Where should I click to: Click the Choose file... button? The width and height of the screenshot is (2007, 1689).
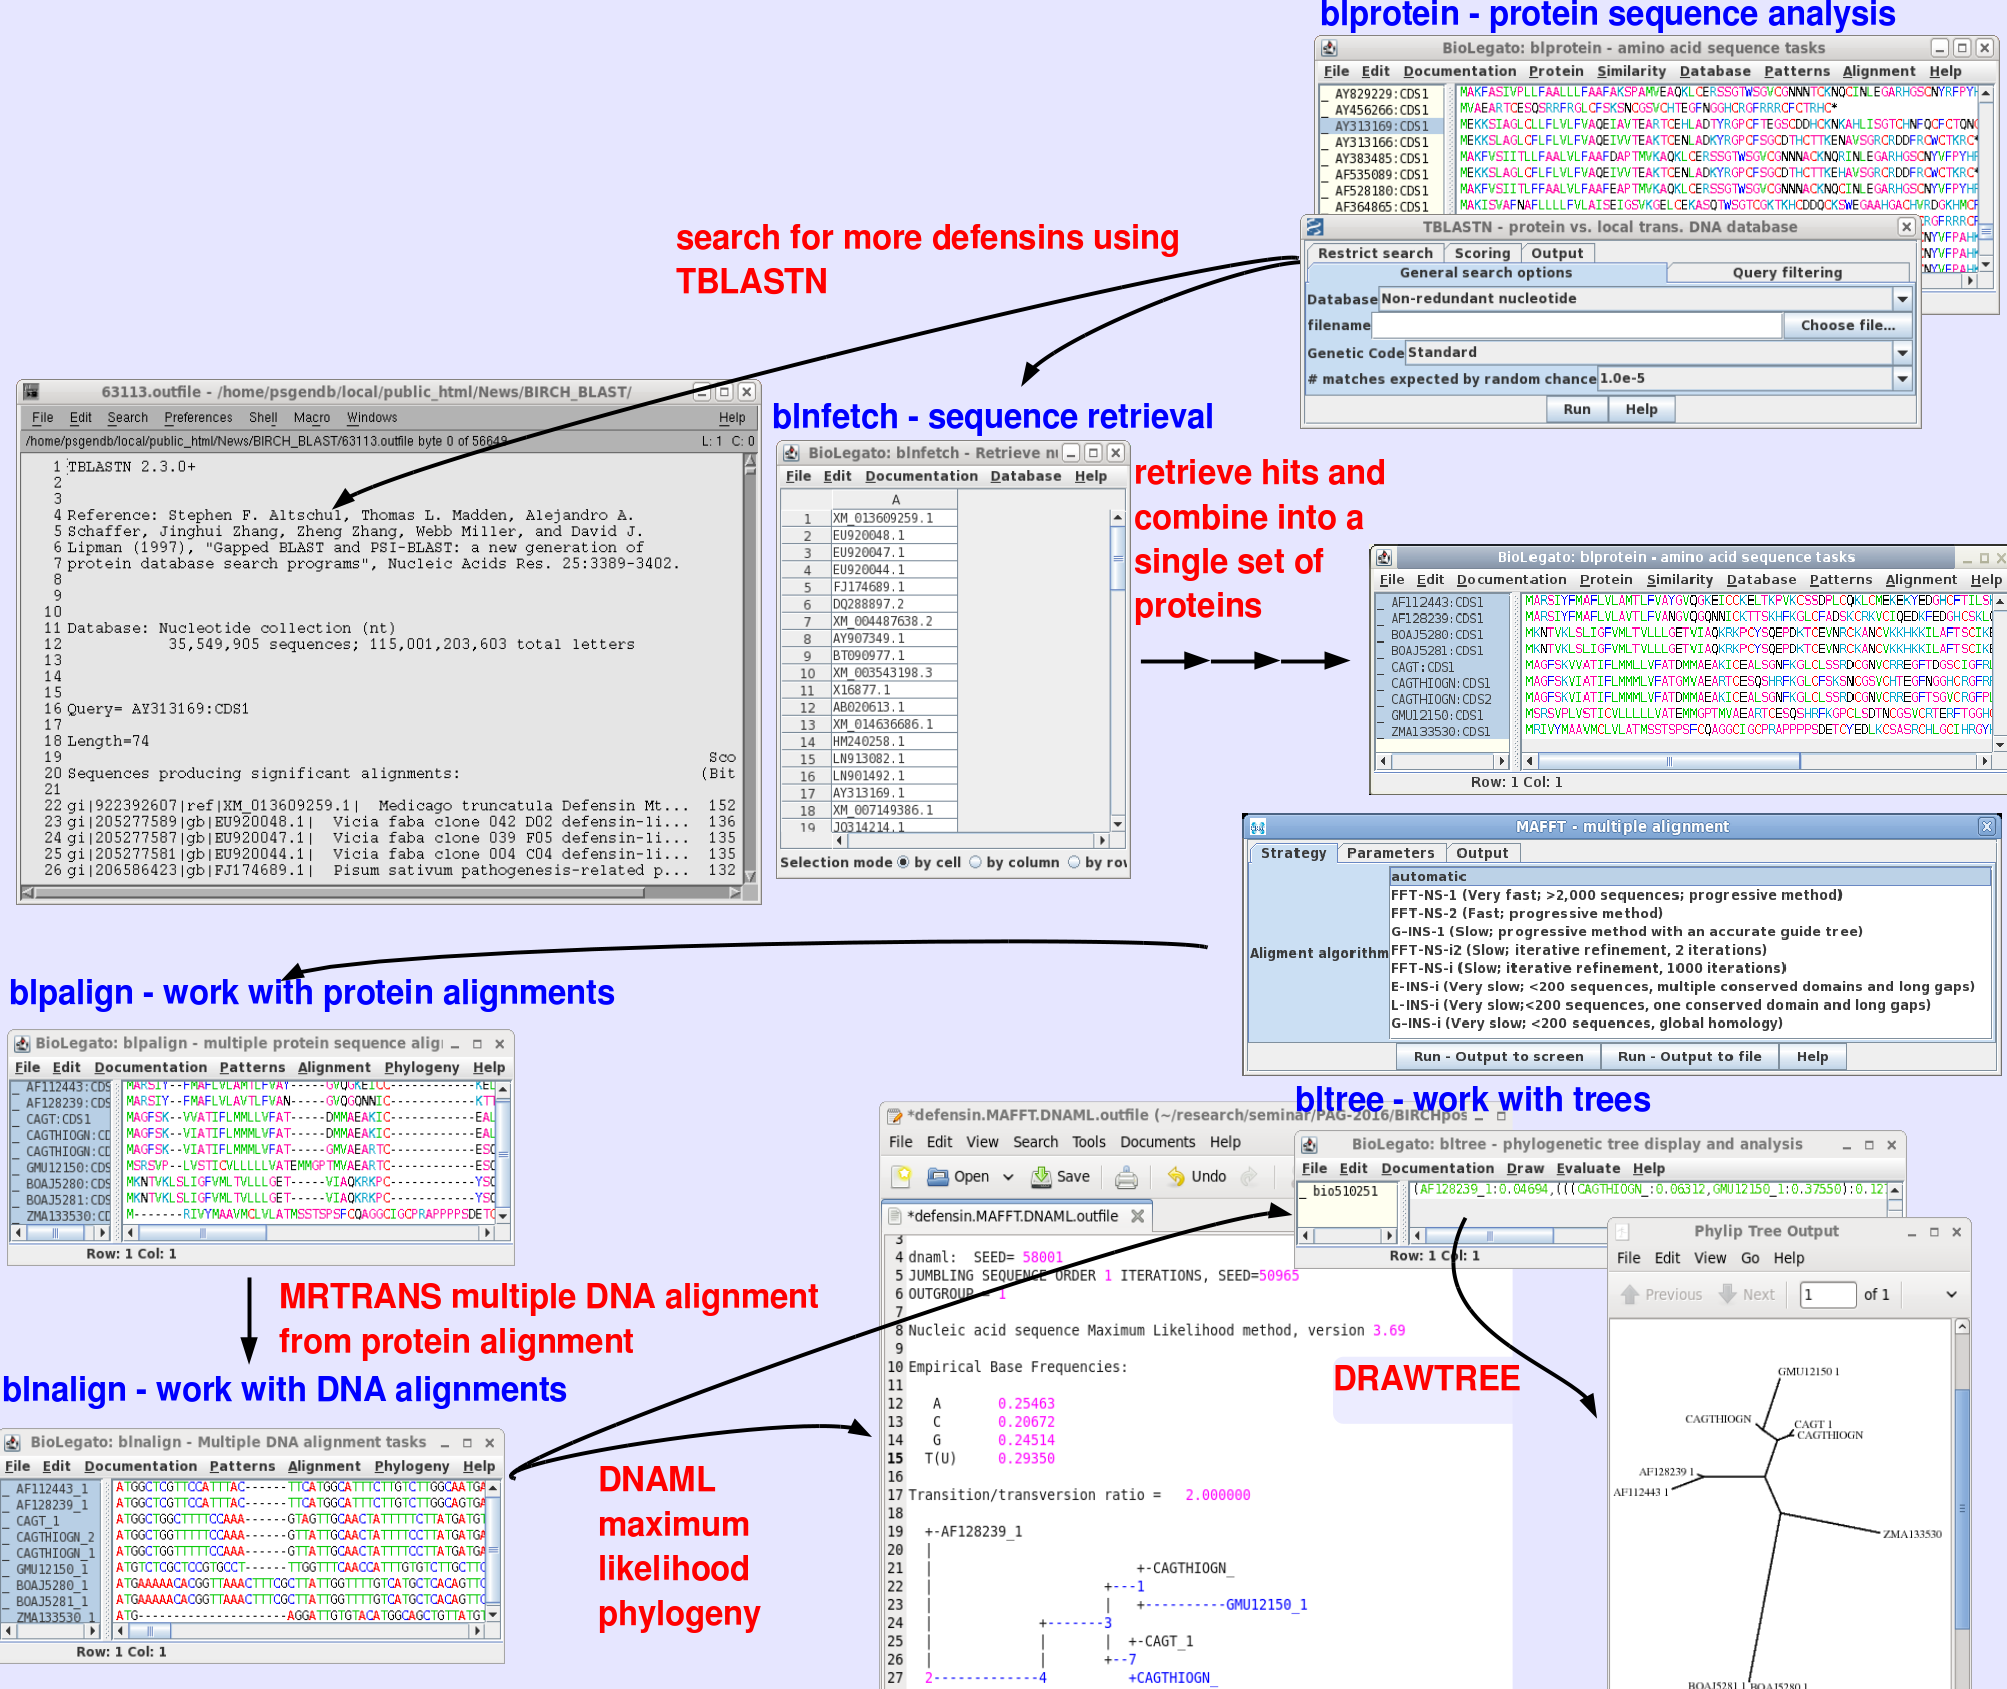(1847, 325)
